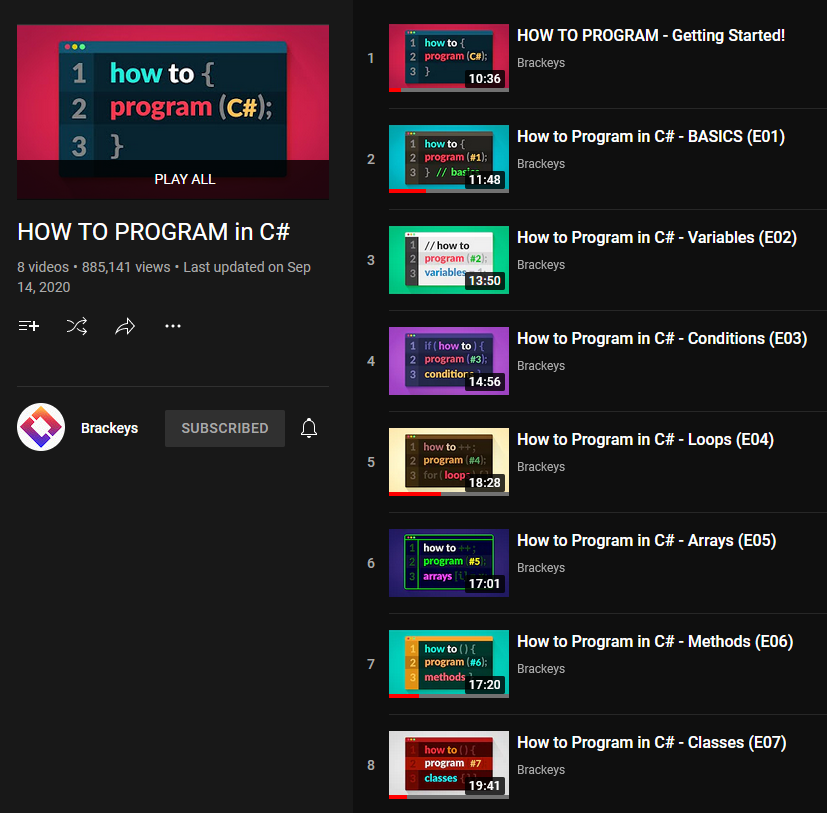Click the red watch-progress bar on Methods E06
Image resolution: width=827 pixels, height=813 pixels.
coord(403,696)
